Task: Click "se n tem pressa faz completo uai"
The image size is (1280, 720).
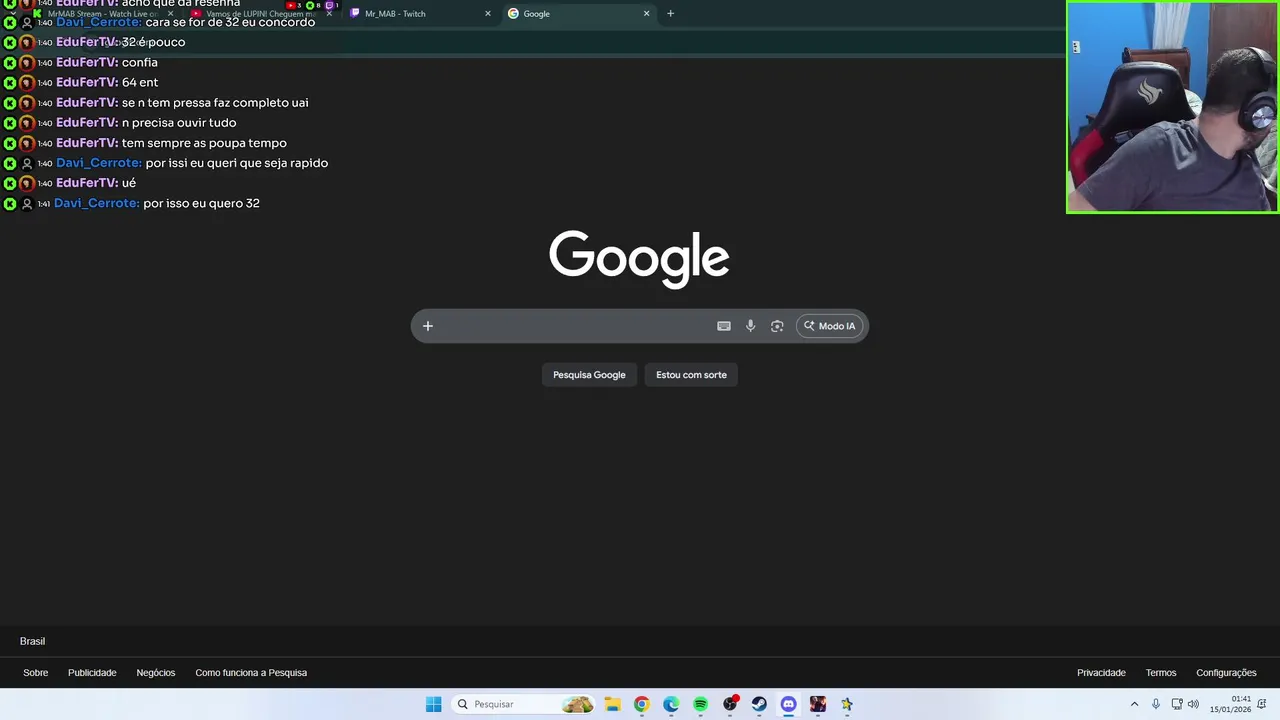Action: click(214, 103)
